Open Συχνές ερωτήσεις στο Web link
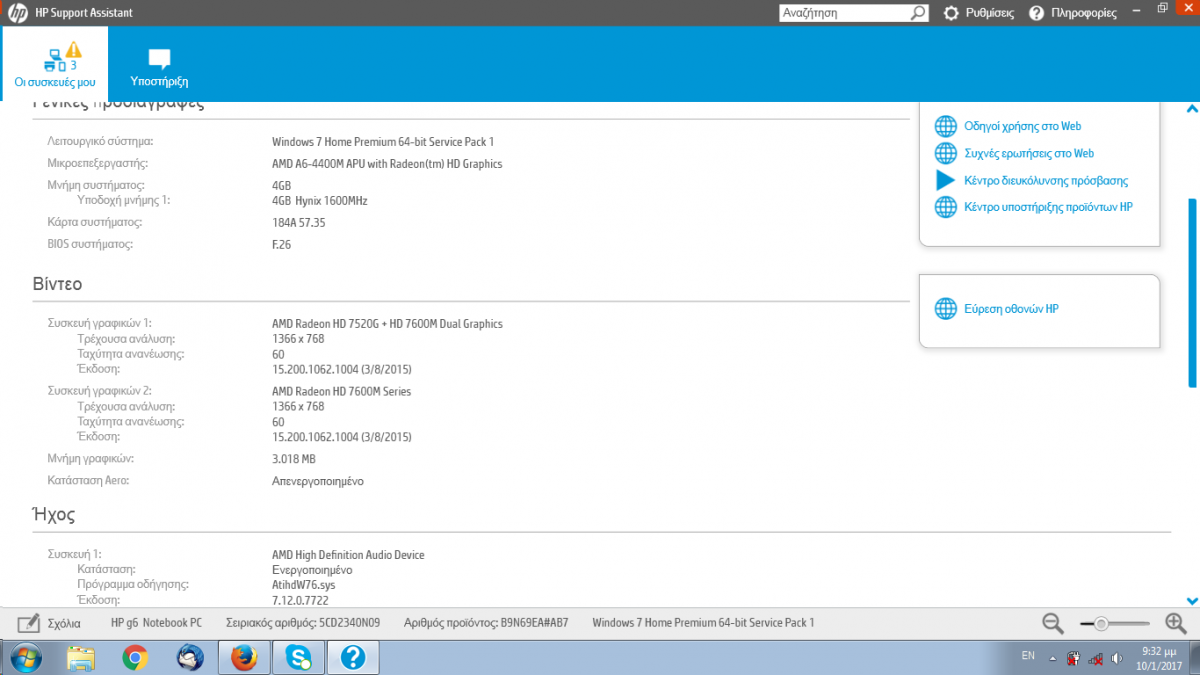 tap(1029, 153)
